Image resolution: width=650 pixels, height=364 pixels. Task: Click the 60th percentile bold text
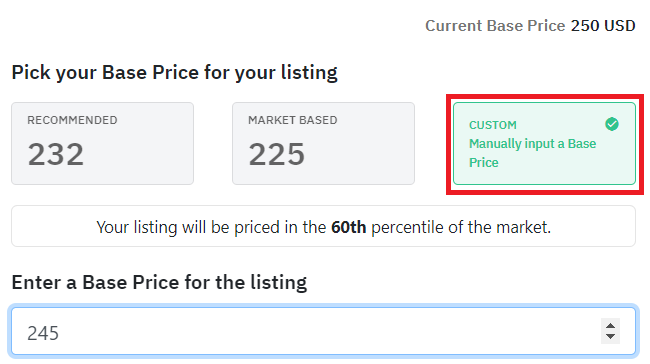349,227
